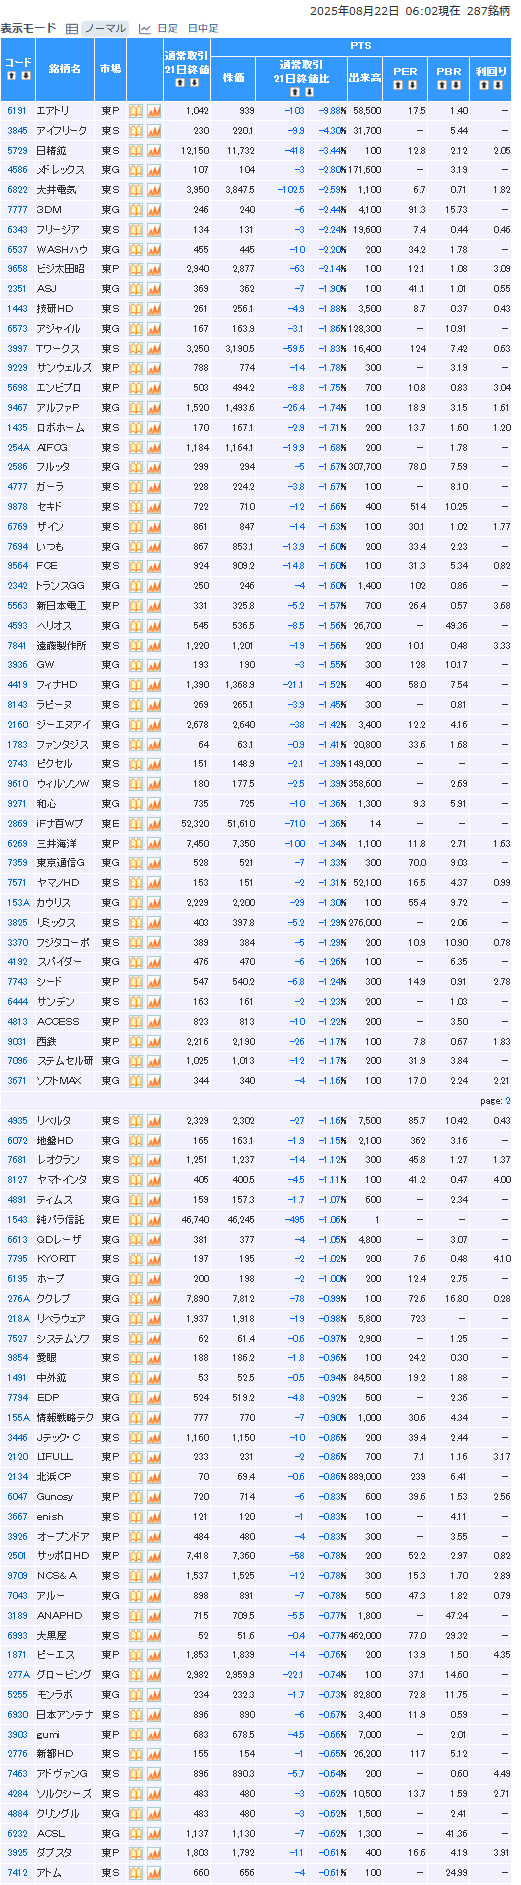Sort PTS 21日終値比 using down arrow
This screenshot has width=521, height=1885.
(x=309, y=90)
